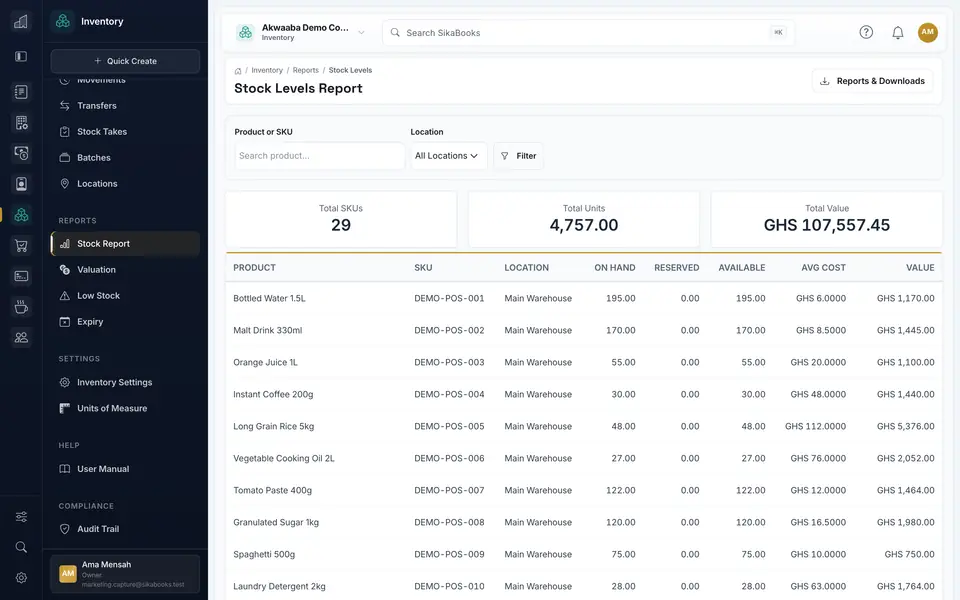Click the GHS 5,376.00 value cell
The image size is (960, 600).
906,426
